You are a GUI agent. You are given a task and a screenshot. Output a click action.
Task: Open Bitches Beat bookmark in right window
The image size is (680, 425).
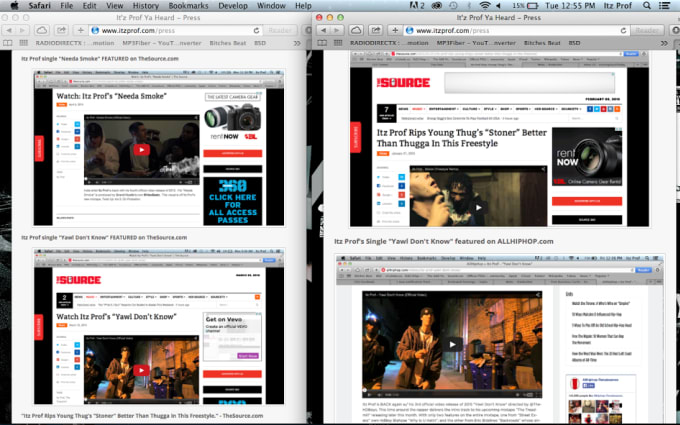tap(542, 43)
